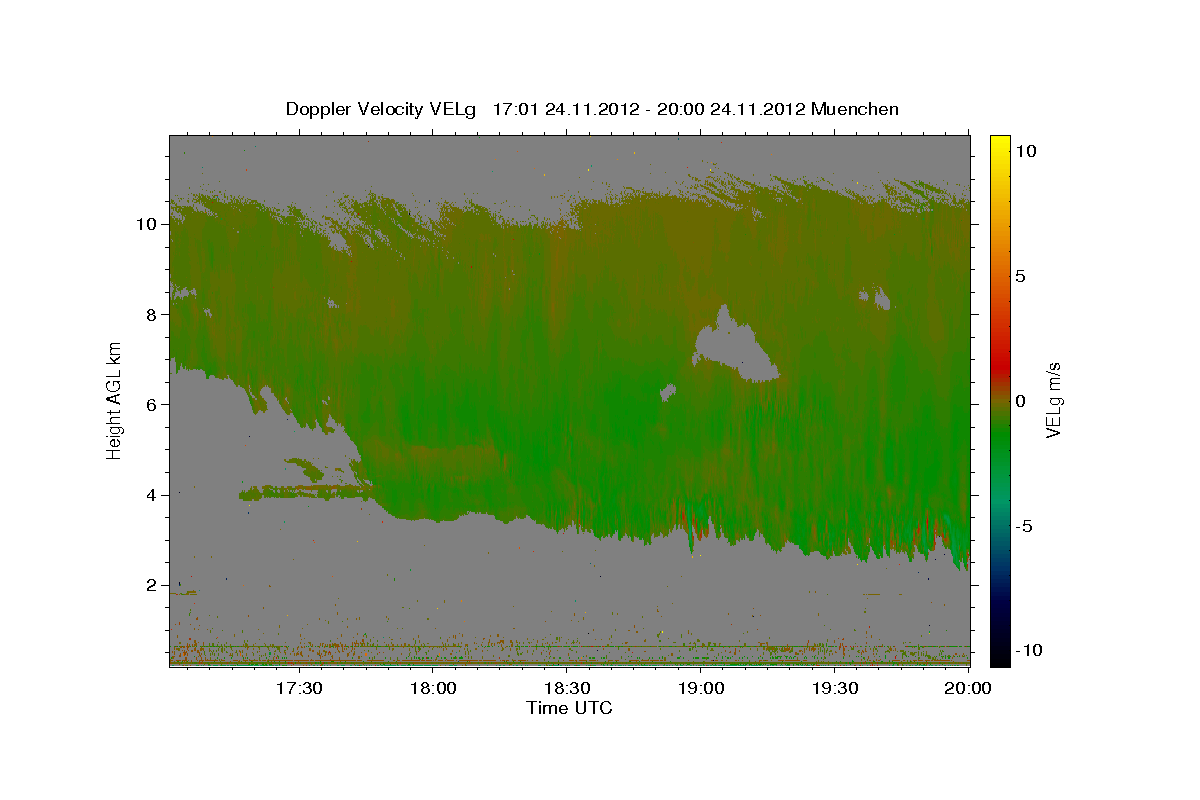Click the colorbar value '-5'
Image resolution: width=1200 pixels, height=800 pixels.
pyautogui.click(x=1024, y=525)
